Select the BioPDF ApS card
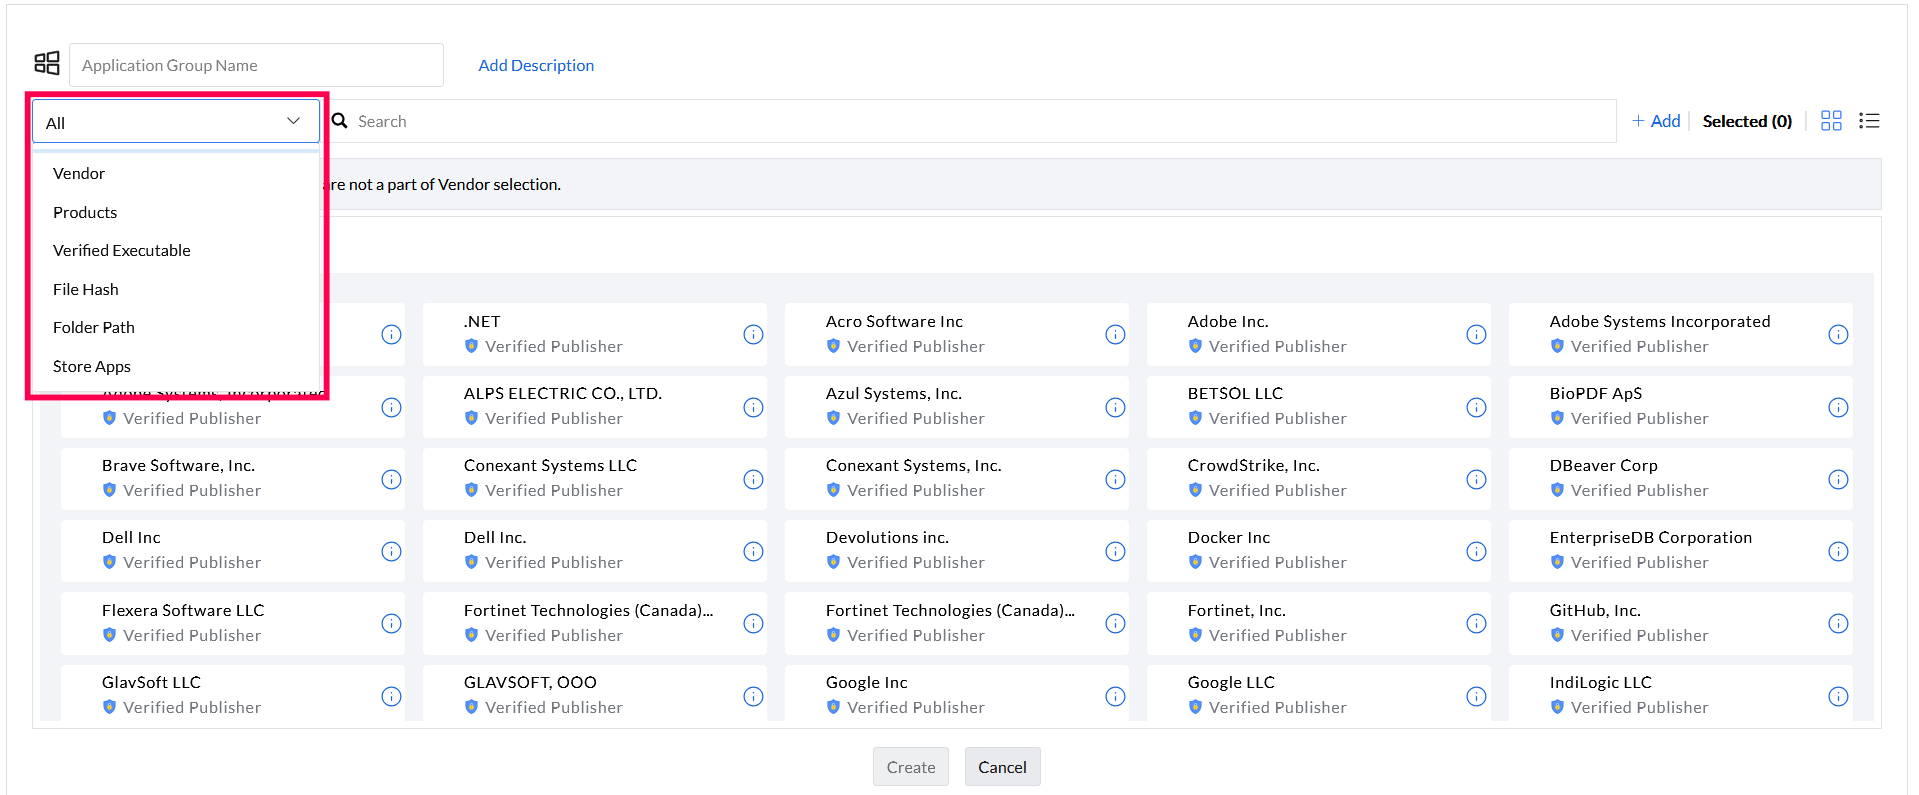This screenshot has width=1919, height=795. (1681, 406)
